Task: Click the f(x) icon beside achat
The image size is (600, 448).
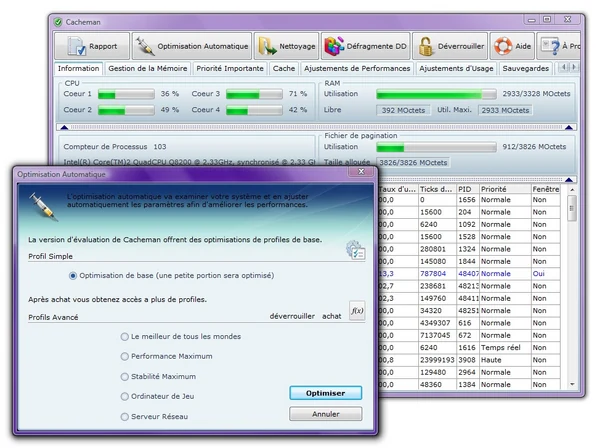Action: [x=357, y=310]
